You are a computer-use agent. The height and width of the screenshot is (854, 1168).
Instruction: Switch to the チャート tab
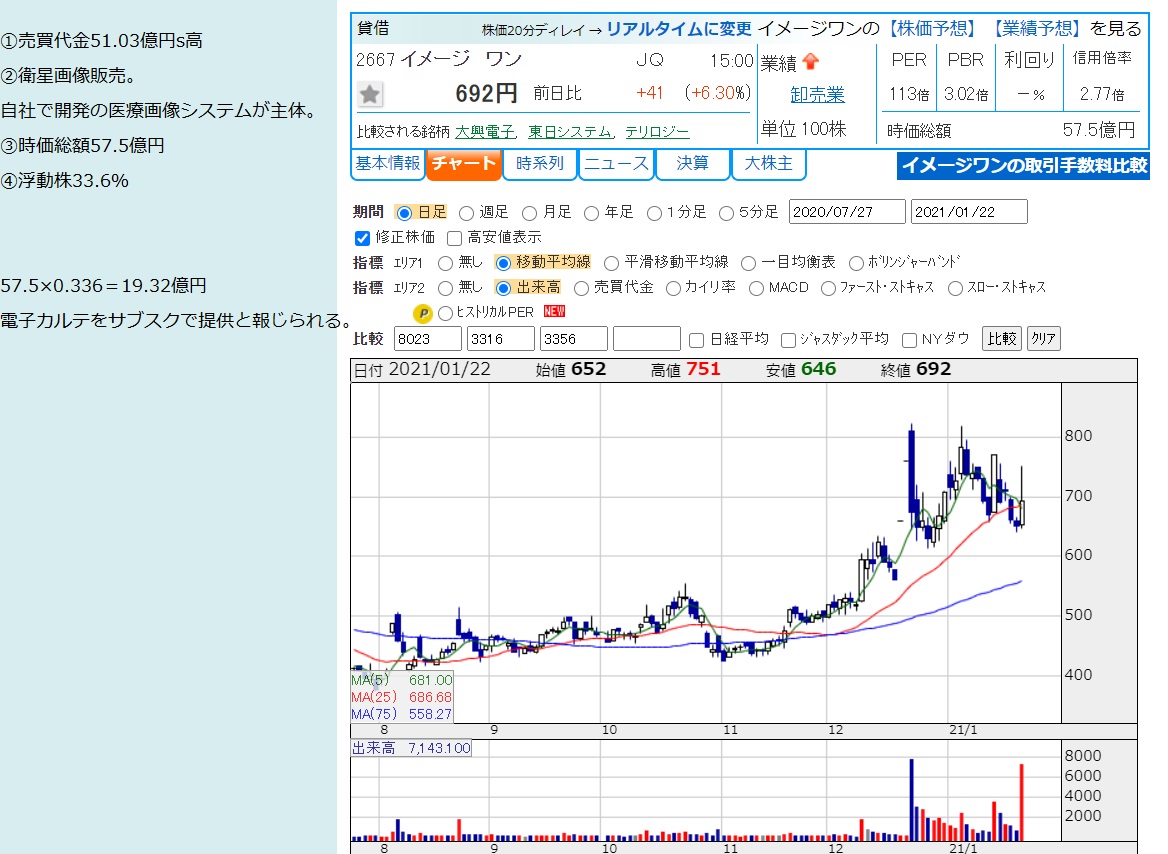point(463,164)
